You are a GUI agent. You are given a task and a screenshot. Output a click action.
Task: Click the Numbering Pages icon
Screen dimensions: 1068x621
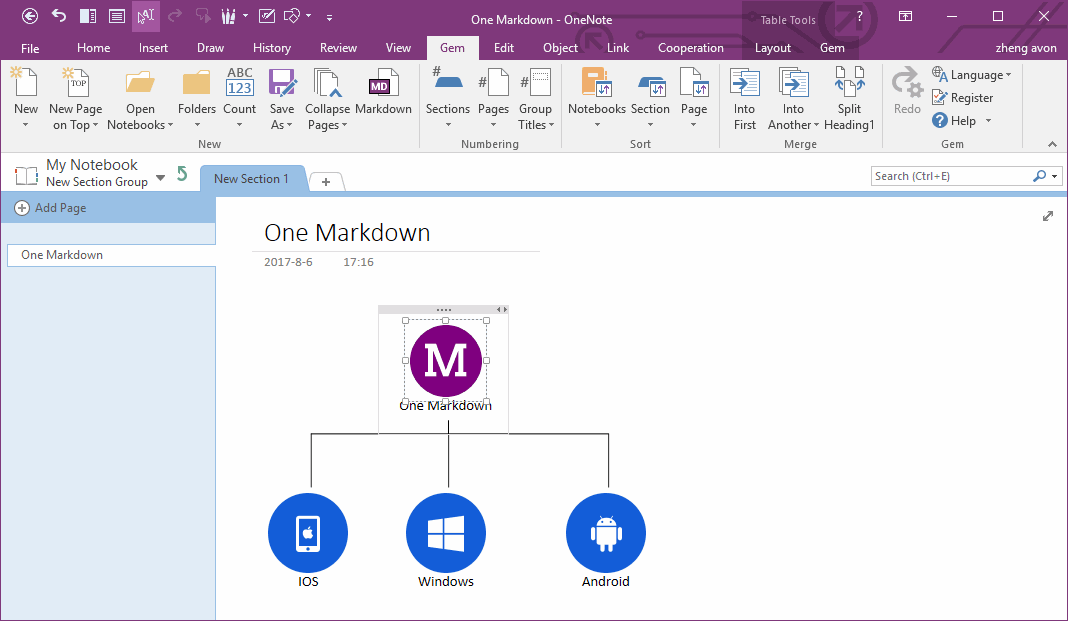[493, 82]
